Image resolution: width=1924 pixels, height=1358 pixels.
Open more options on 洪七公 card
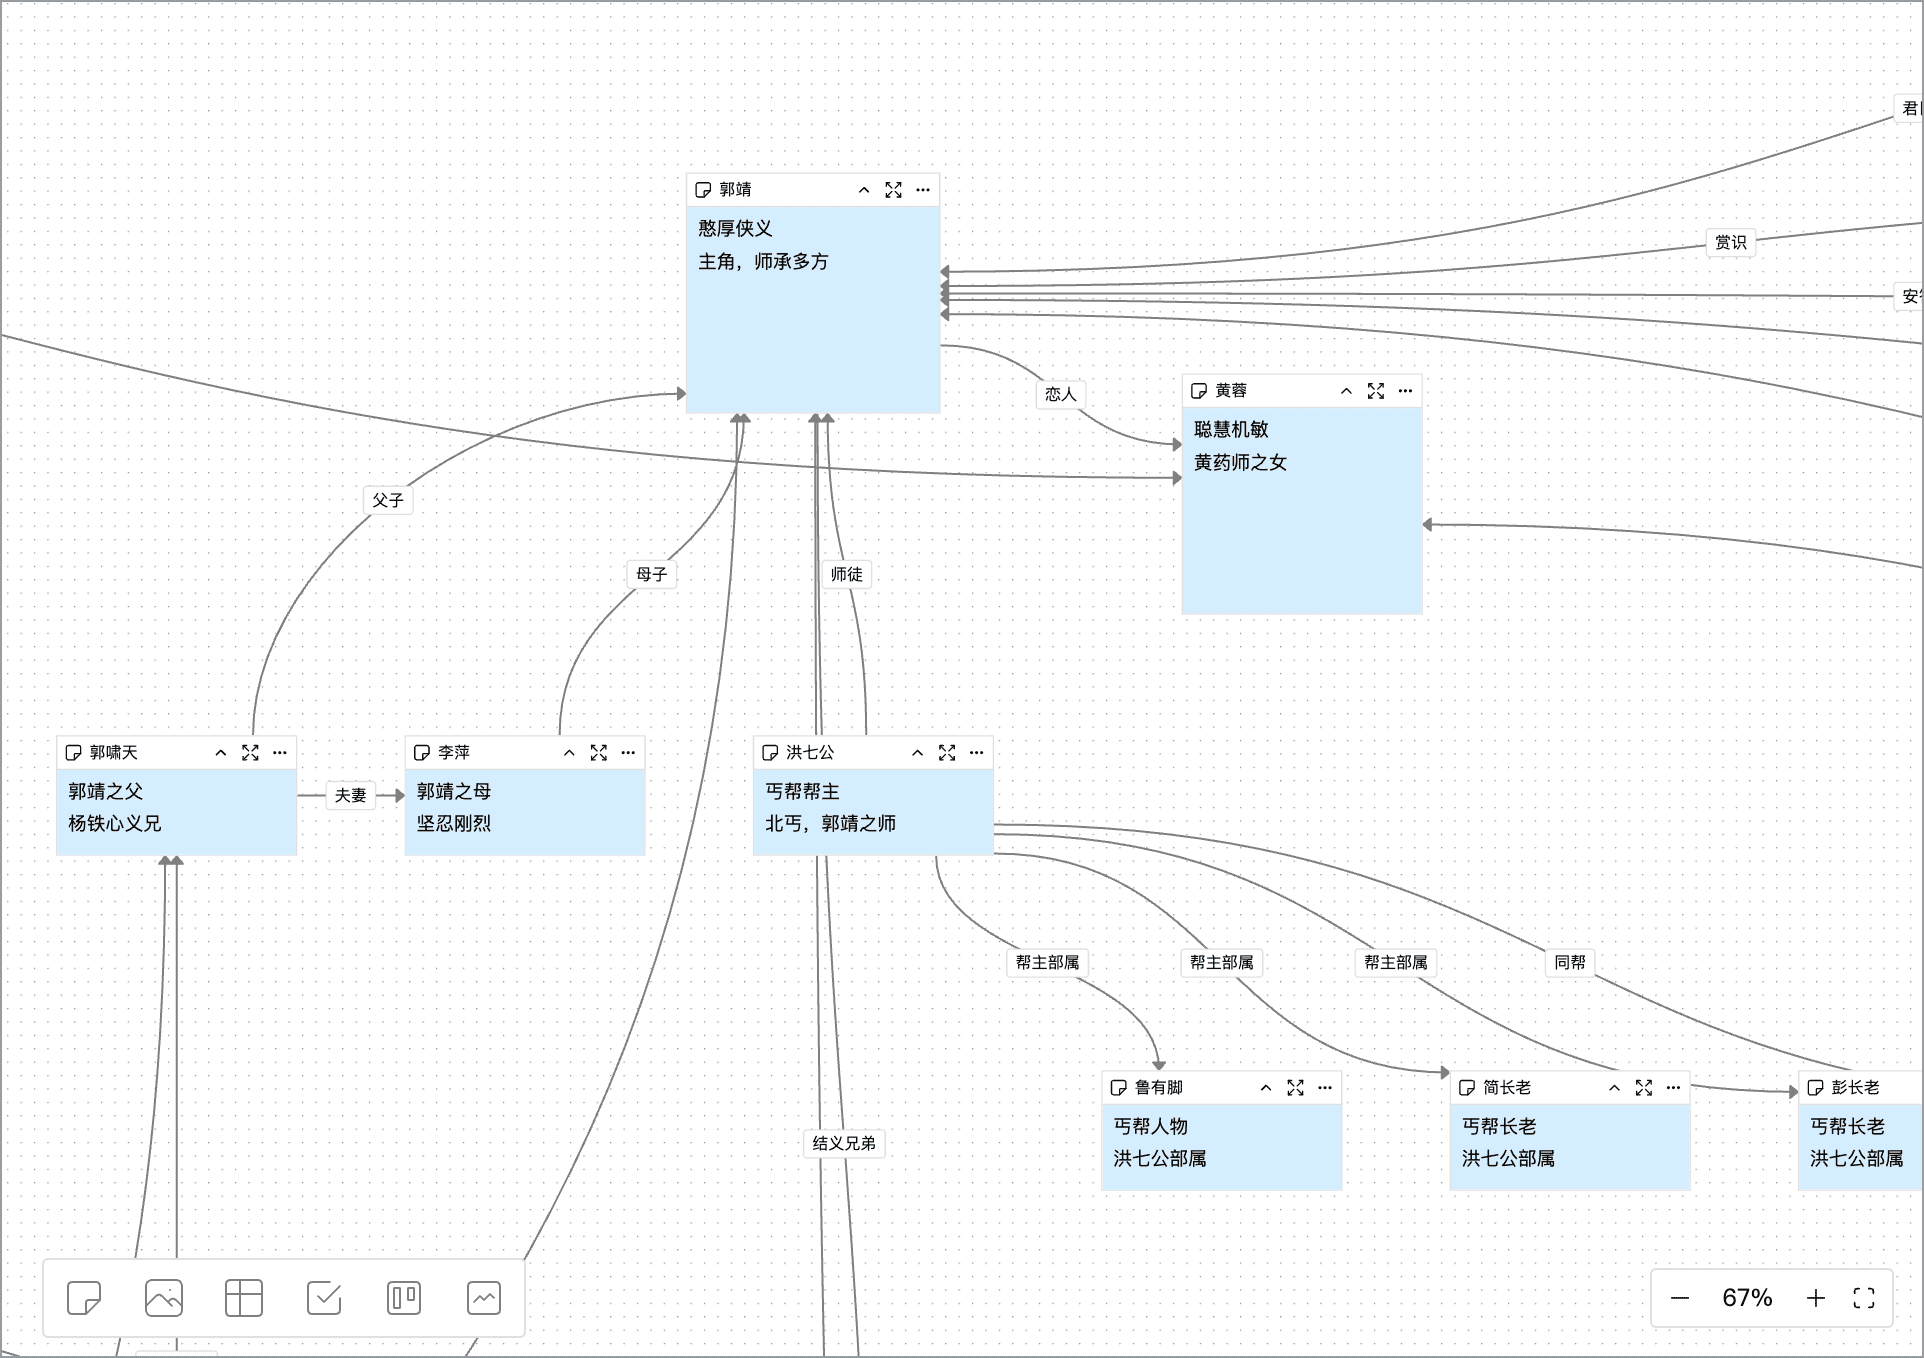(977, 753)
